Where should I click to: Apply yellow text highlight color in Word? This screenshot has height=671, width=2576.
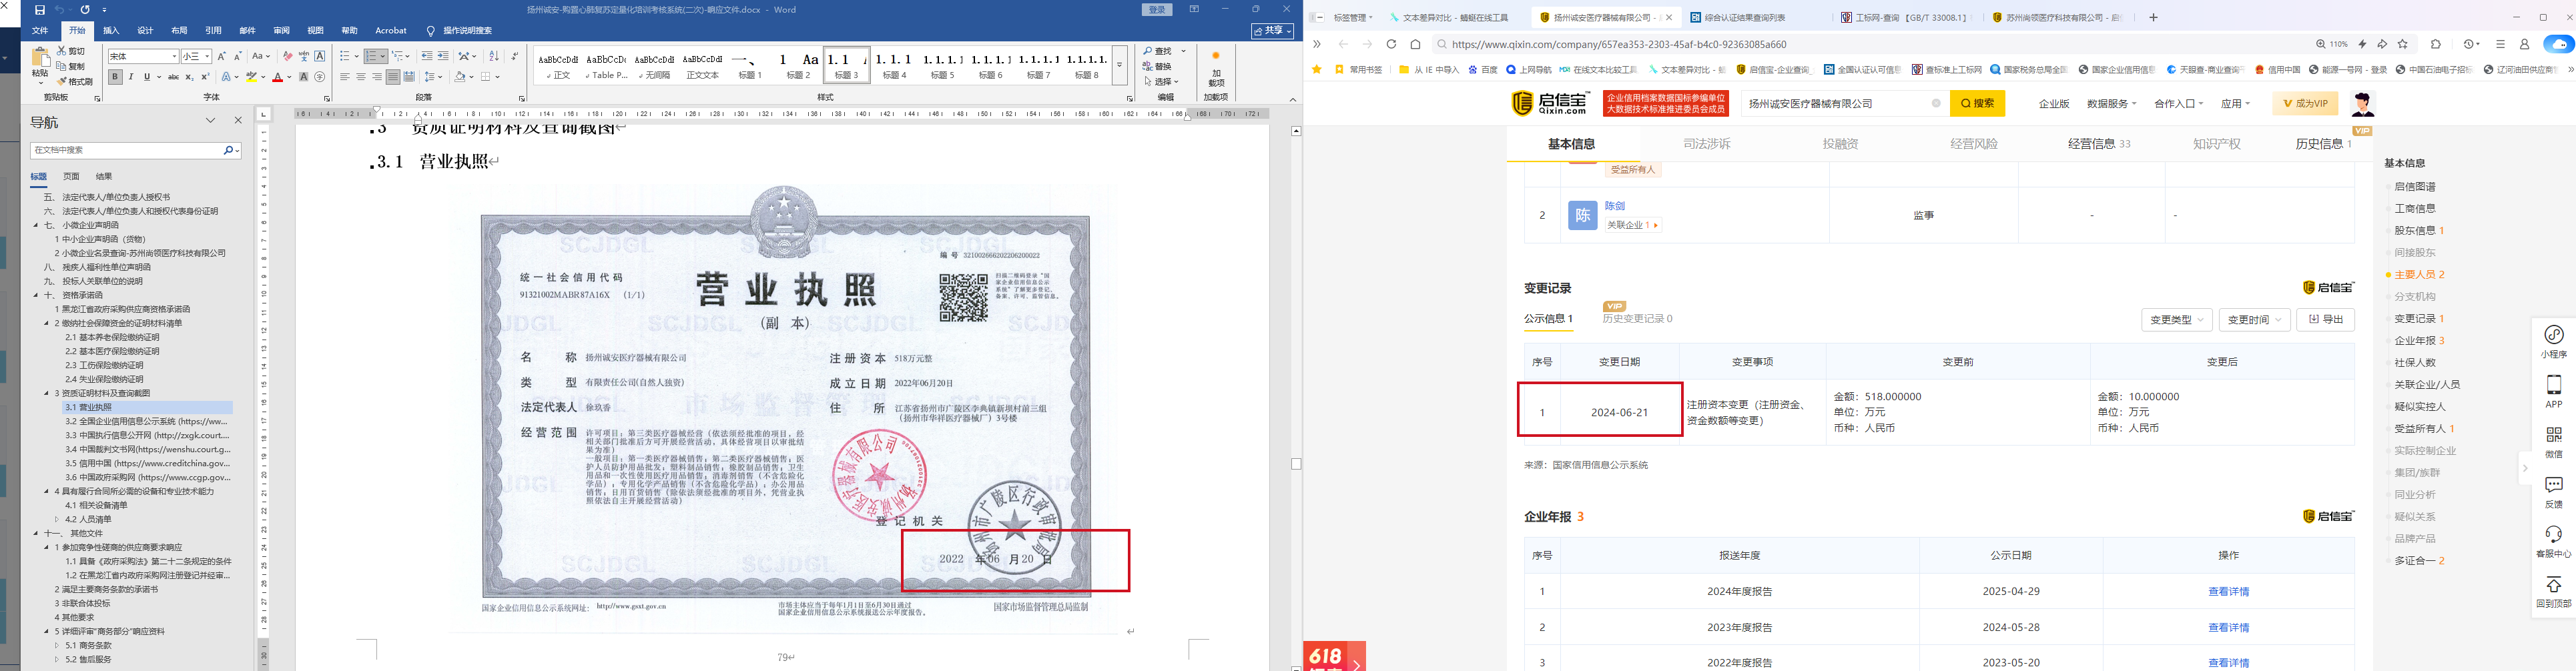[x=252, y=77]
